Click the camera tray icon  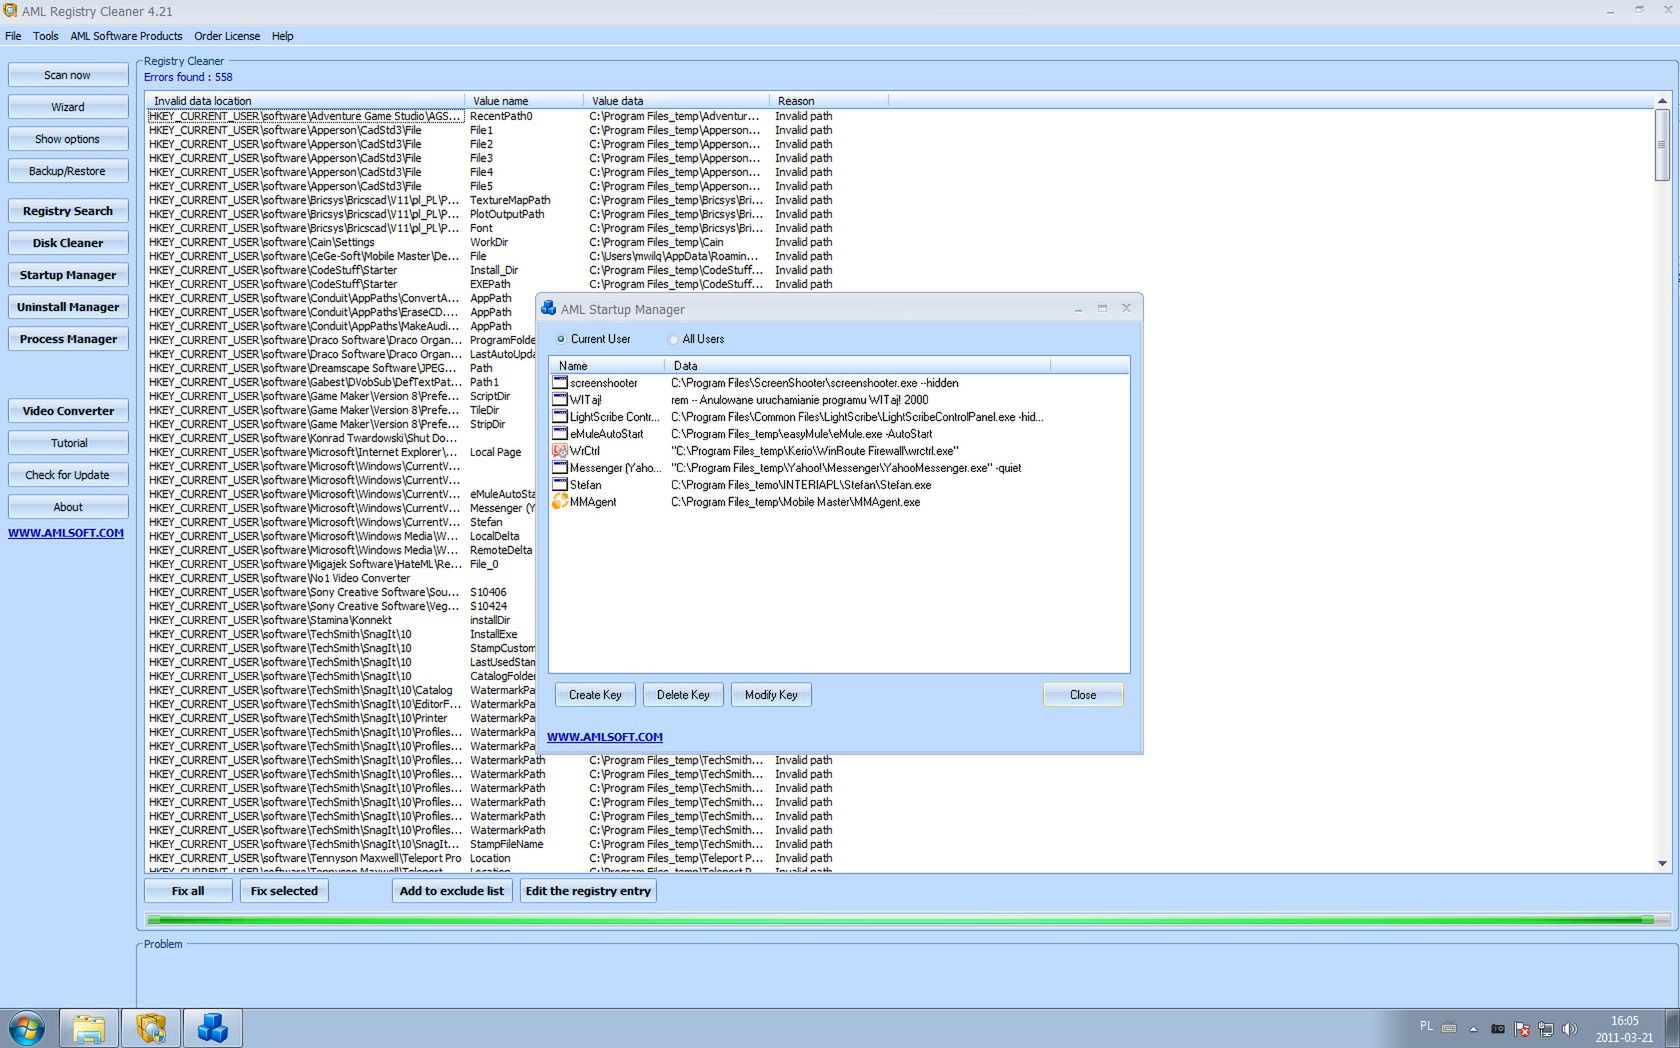[1498, 1028]
